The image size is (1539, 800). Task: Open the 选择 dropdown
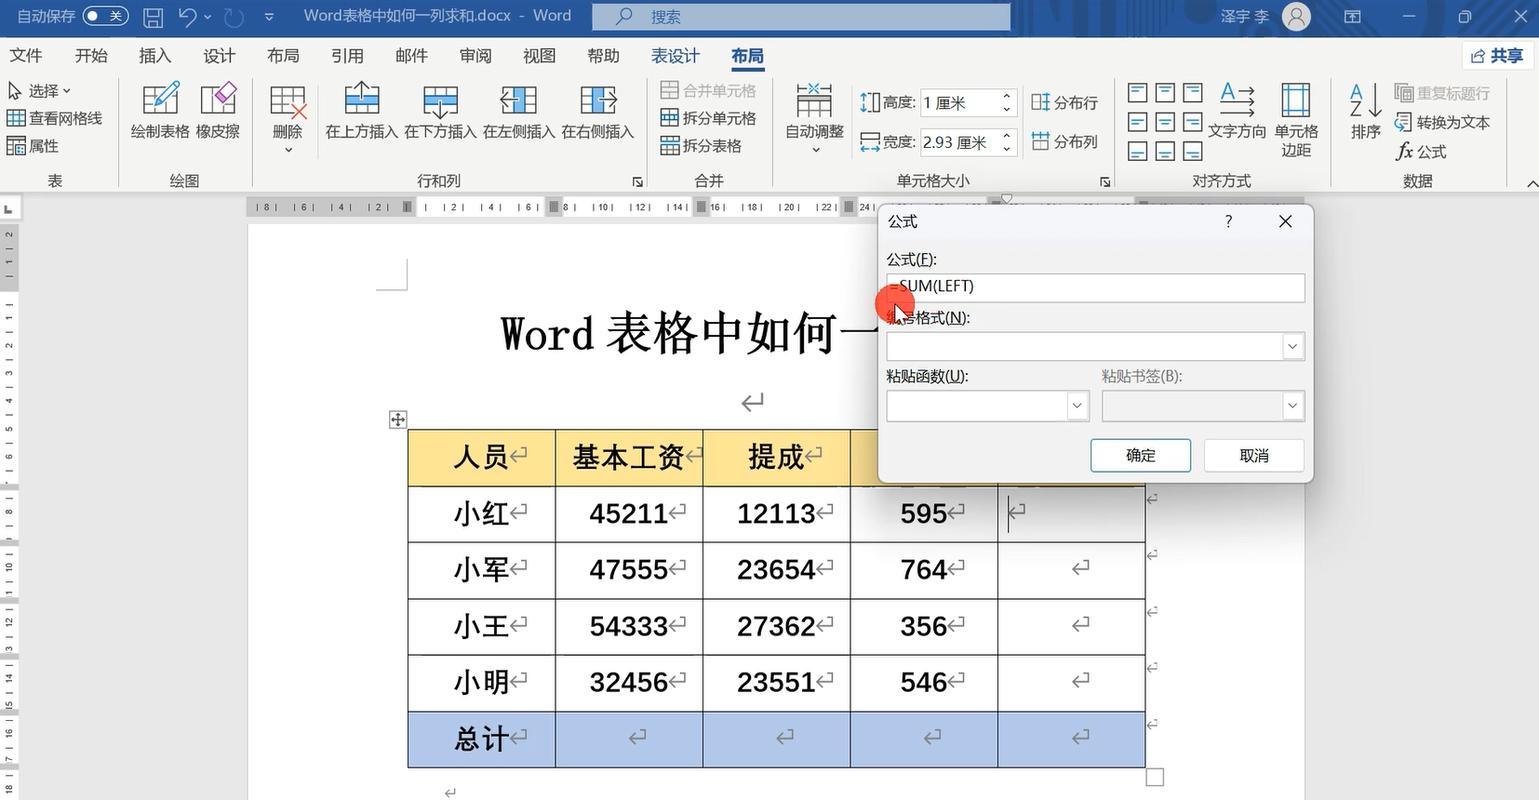pos(40,91)
